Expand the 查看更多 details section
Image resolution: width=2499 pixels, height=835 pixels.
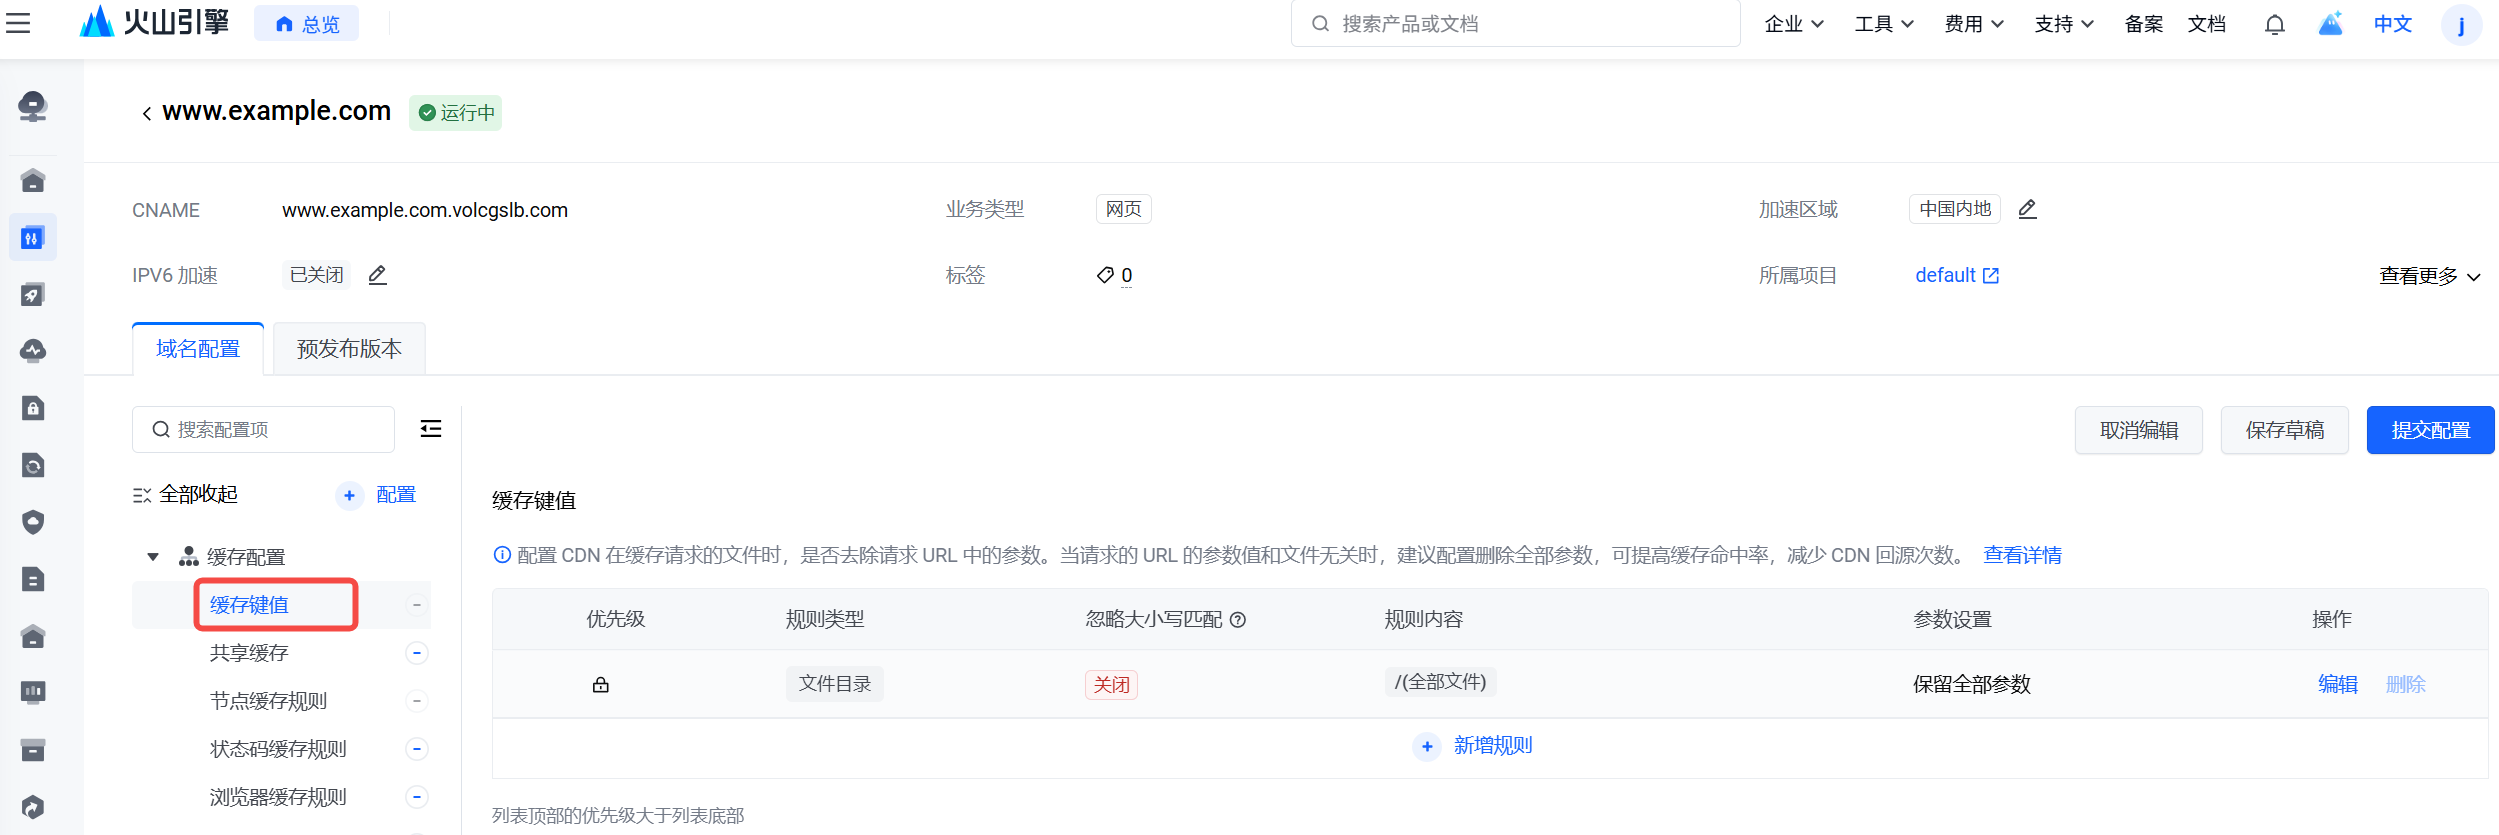[2429, 276]
